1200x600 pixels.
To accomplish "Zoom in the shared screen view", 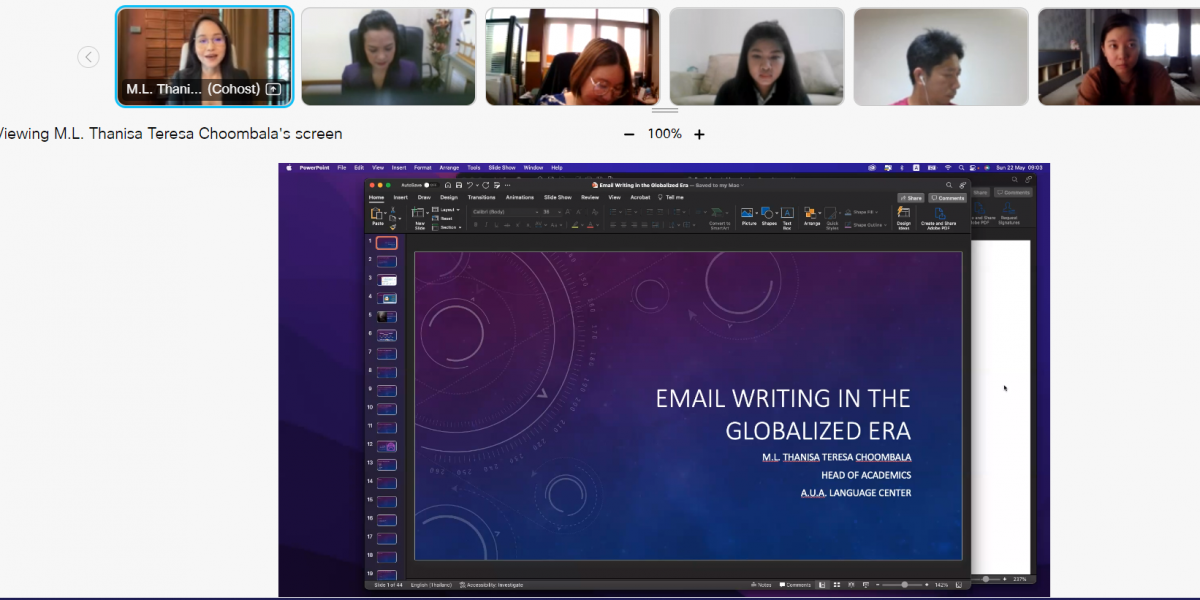I will coord(699,134).
